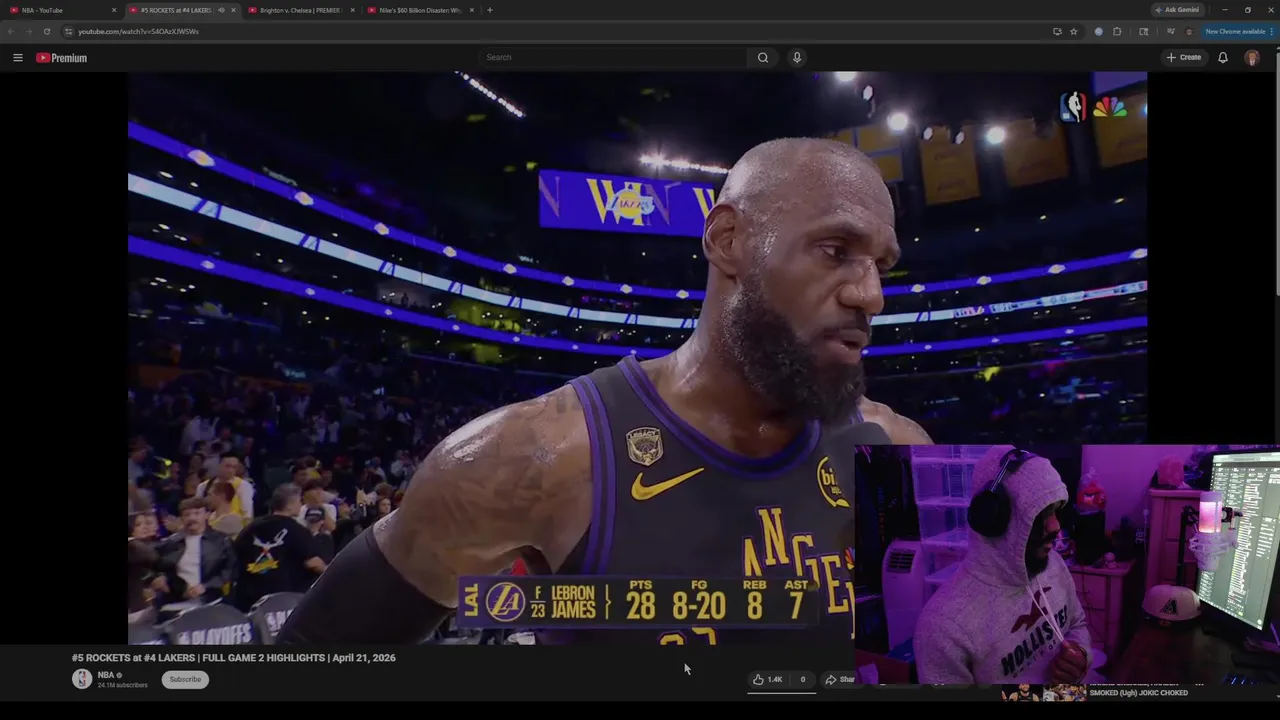Open the YouTube hamburger guide menu
Viewport: 1280px width, 720px height.
coord(17,58)
